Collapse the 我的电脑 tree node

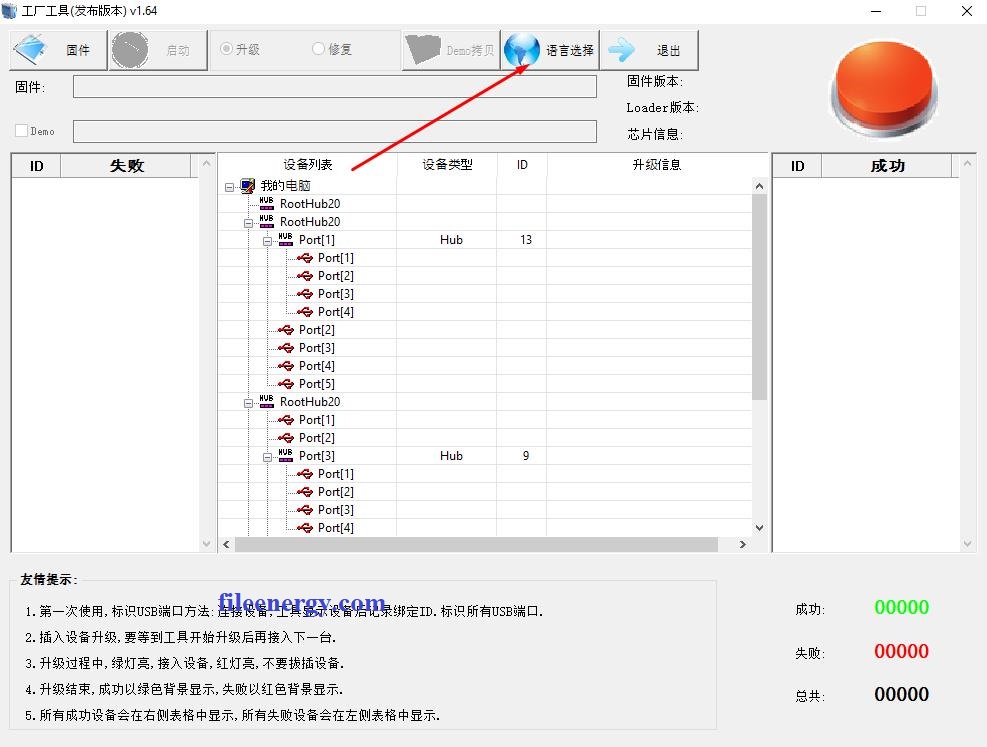tap(229, 187)
